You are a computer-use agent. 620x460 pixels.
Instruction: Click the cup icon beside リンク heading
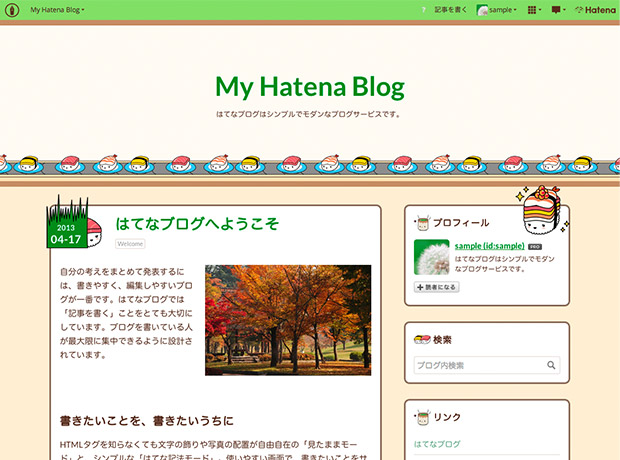coord(422,417)
